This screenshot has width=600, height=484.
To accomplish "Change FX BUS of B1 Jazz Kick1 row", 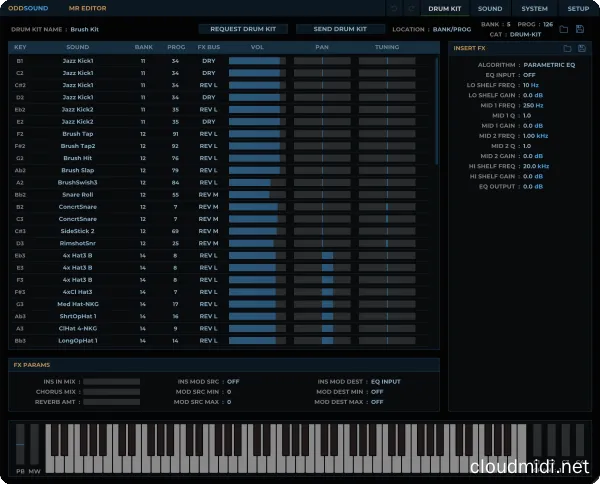I will [209, 61].
